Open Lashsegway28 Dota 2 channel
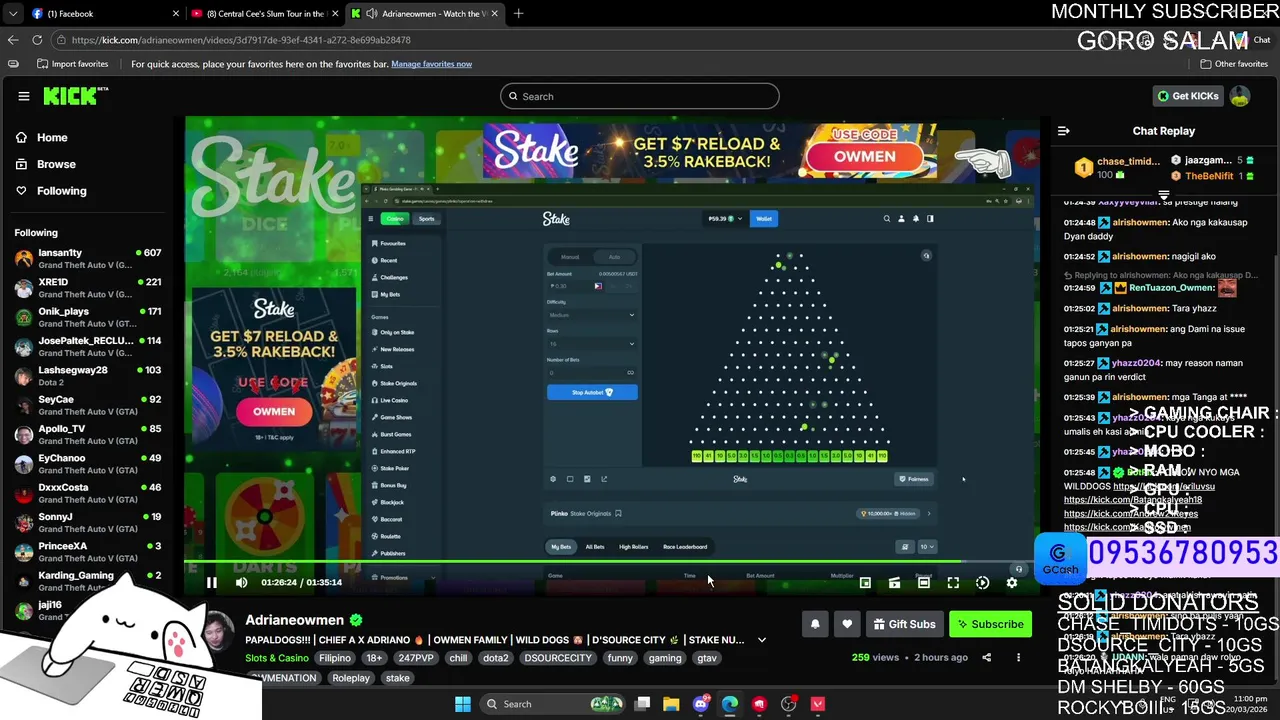Viewport: 1280px width, 720px height. point(88,376)
